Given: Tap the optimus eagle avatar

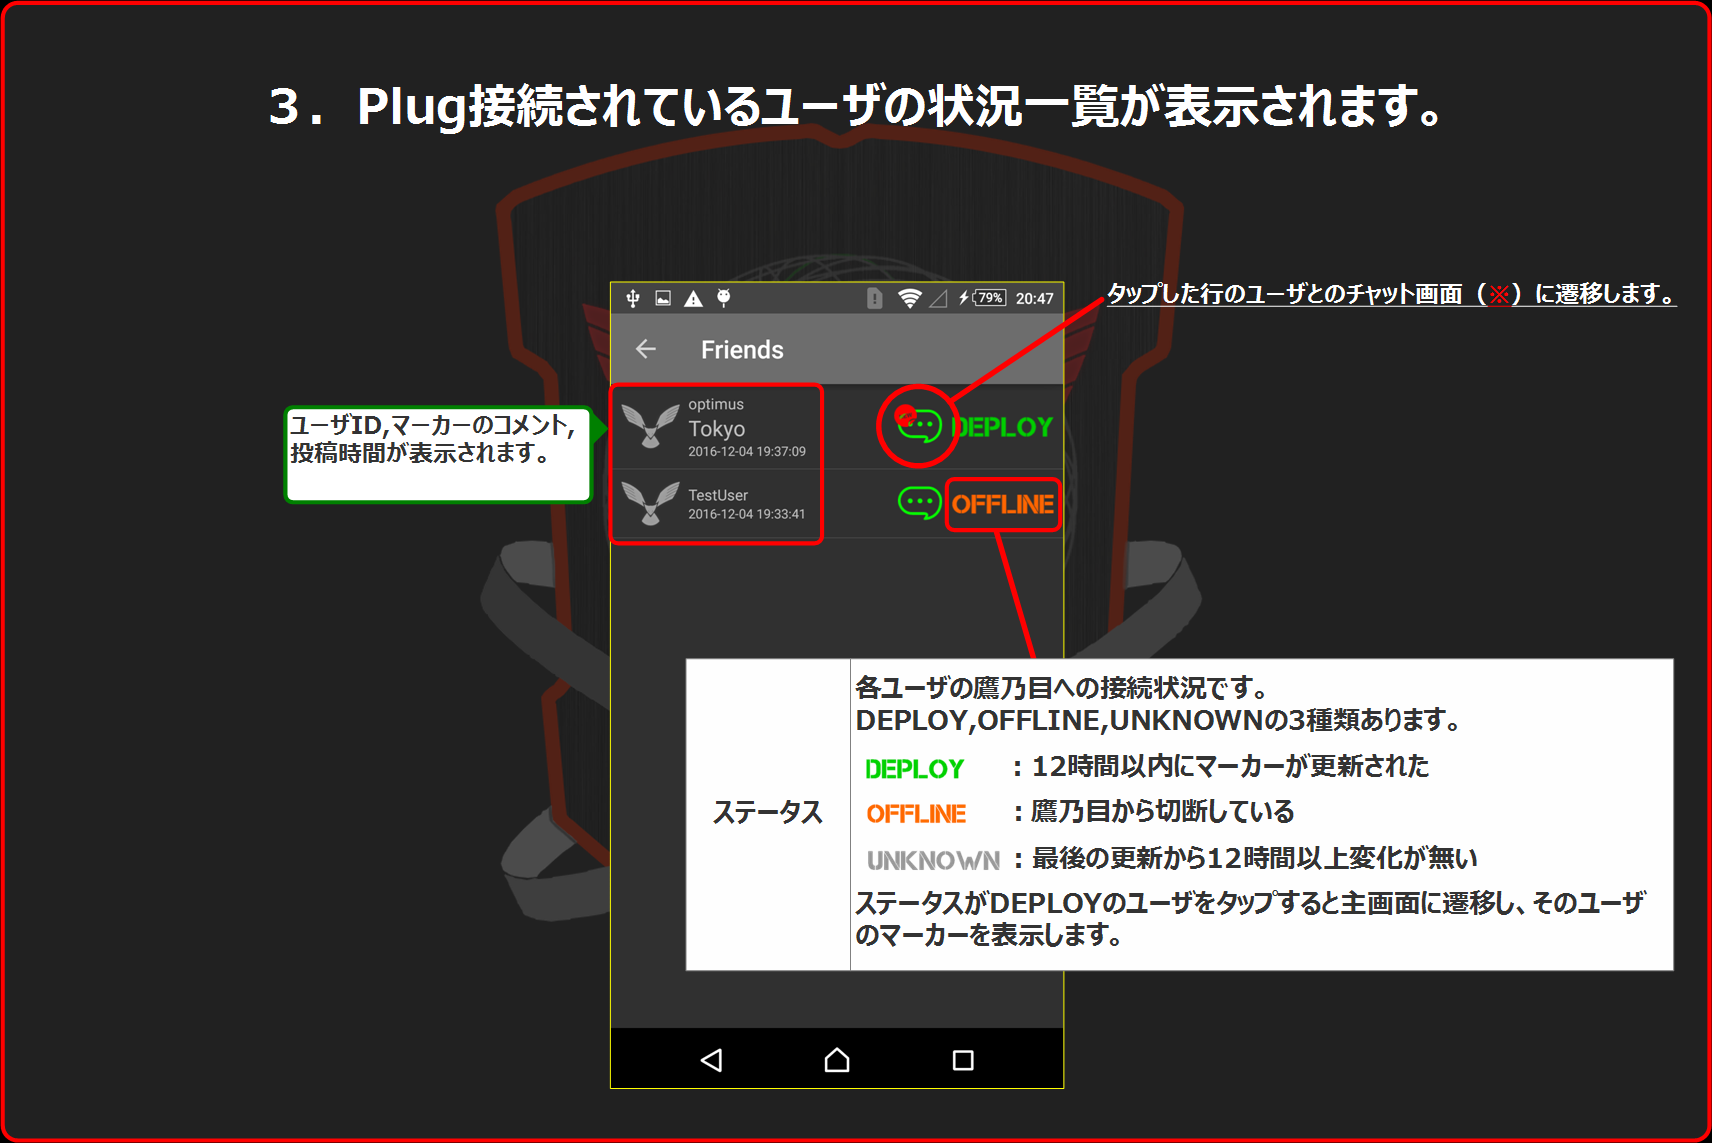Looking at the screenshot, I should pyautogui.click(x=650, y=427).
